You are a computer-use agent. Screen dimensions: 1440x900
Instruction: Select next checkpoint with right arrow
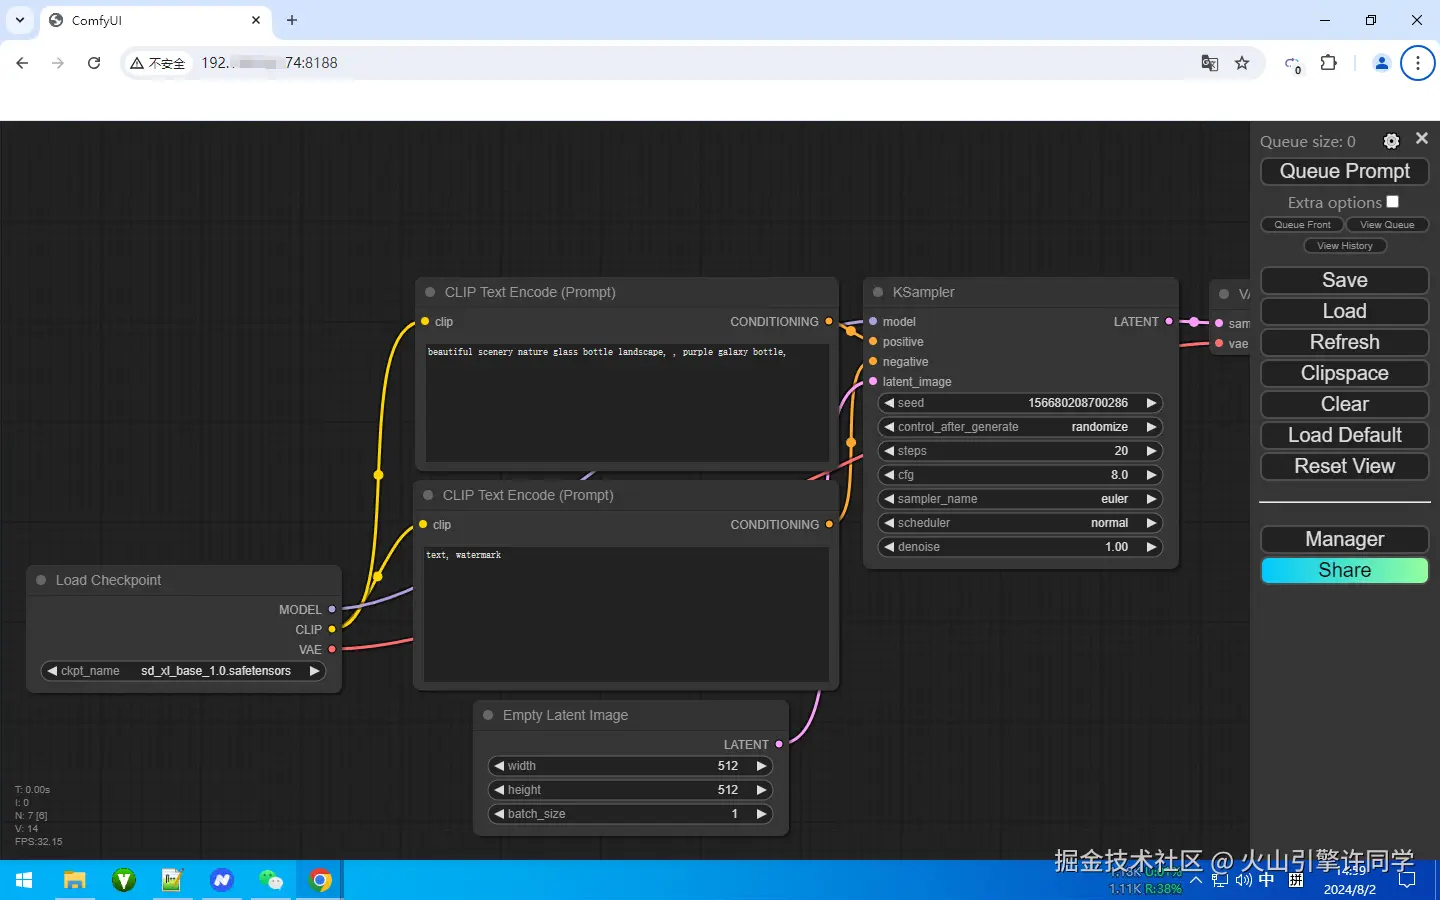(314, 671)
